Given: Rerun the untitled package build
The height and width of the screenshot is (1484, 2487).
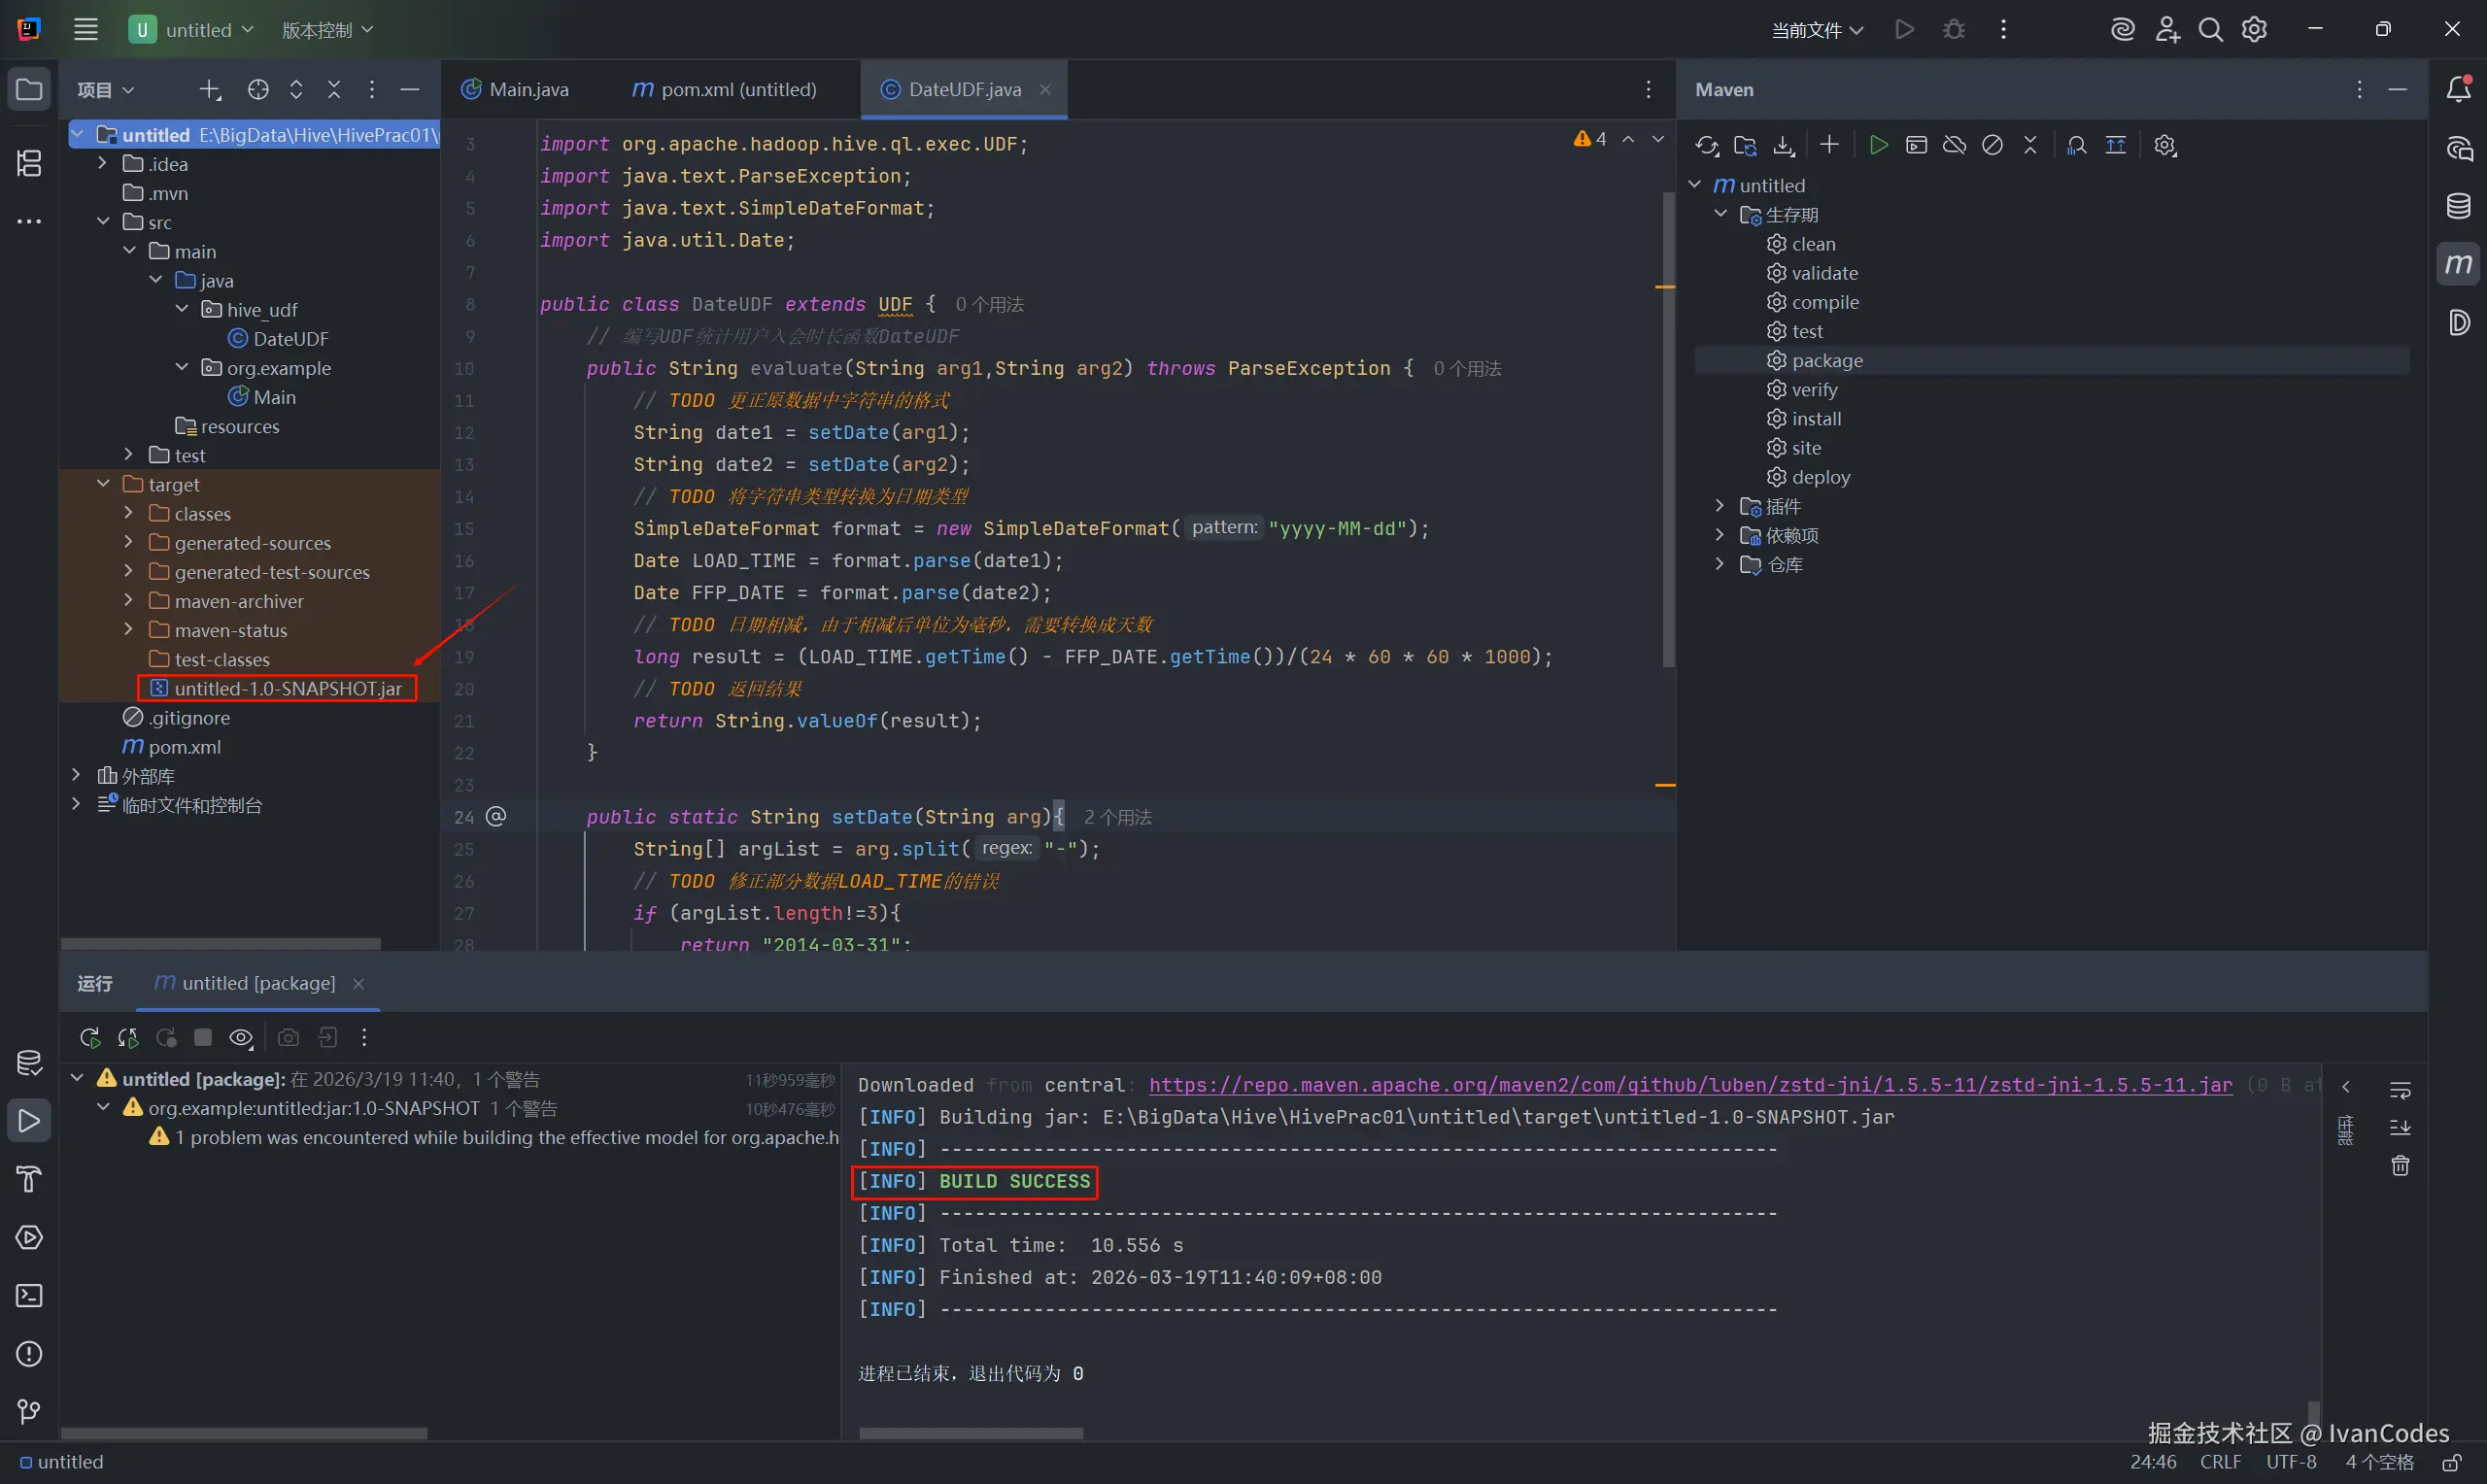Looking at the screenshot, I should 89,1037.
